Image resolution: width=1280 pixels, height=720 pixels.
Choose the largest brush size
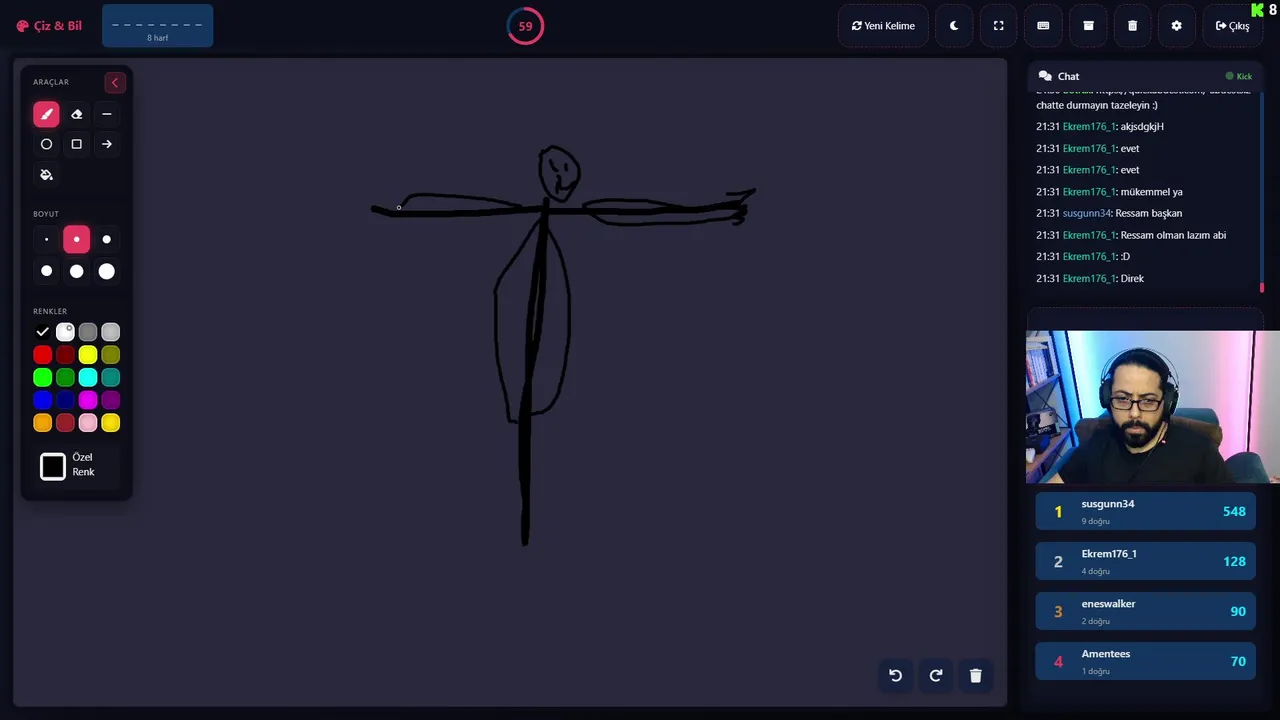click(106, 271)
